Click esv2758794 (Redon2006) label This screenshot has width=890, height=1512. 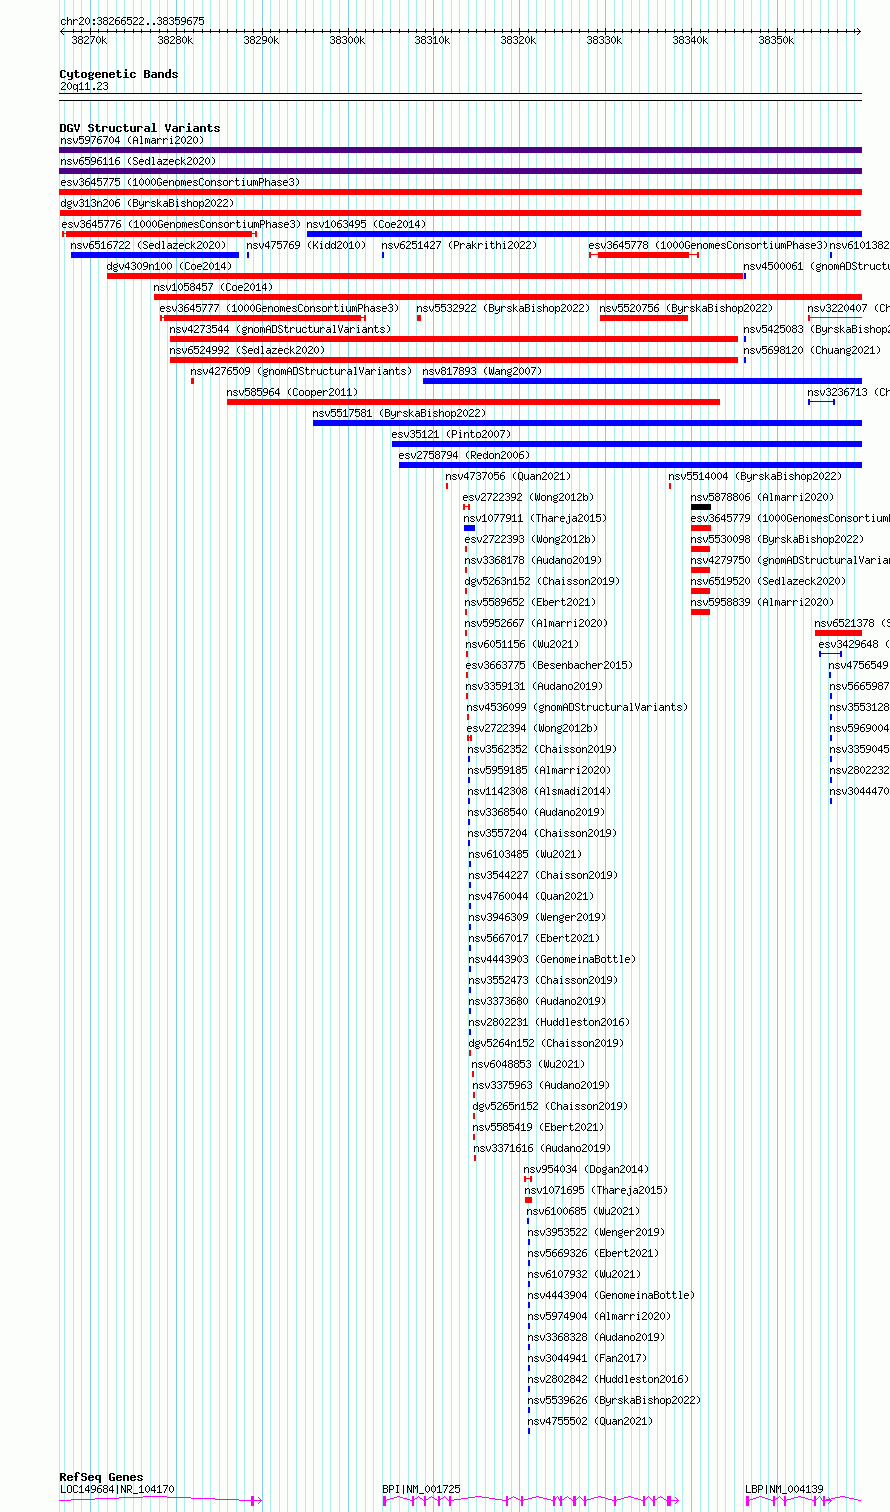click(464, 455)
